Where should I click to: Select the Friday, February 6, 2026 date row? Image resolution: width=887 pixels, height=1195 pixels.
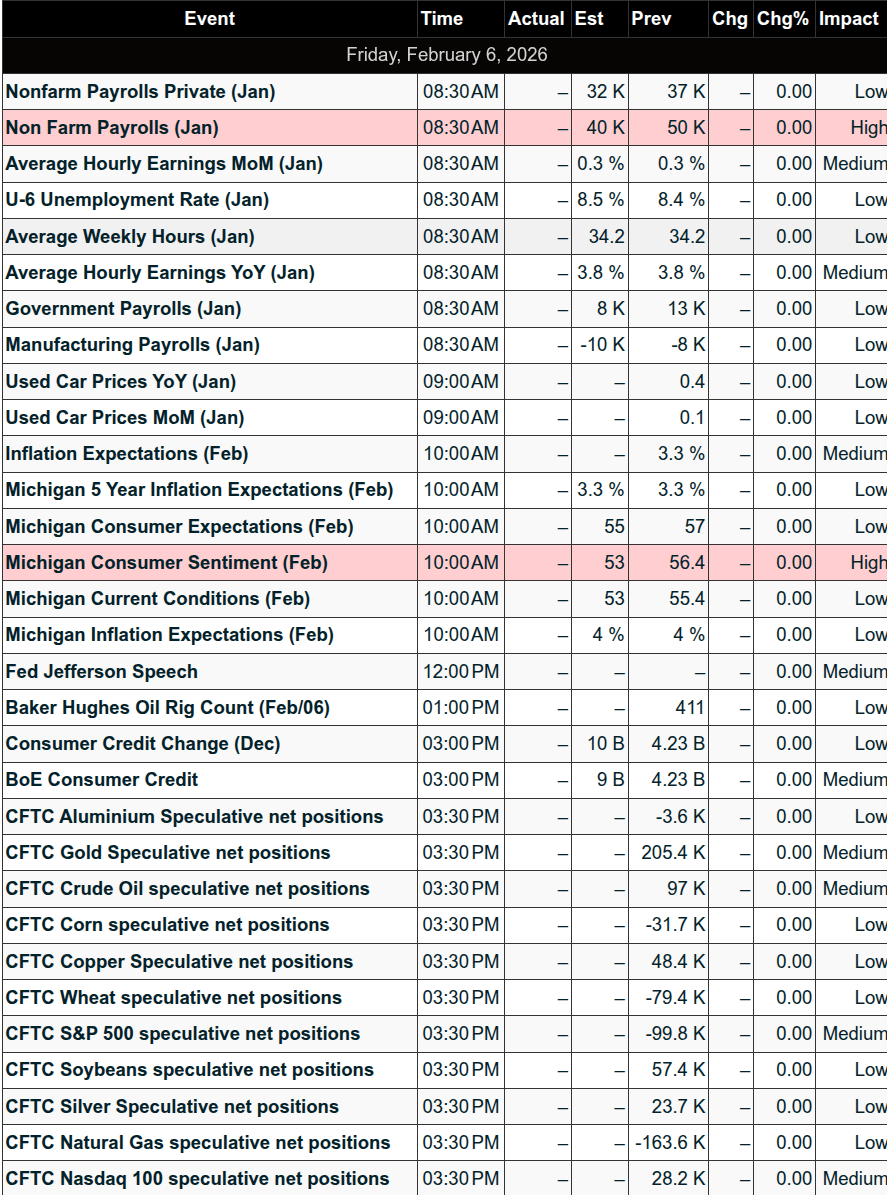pos(446,55)
